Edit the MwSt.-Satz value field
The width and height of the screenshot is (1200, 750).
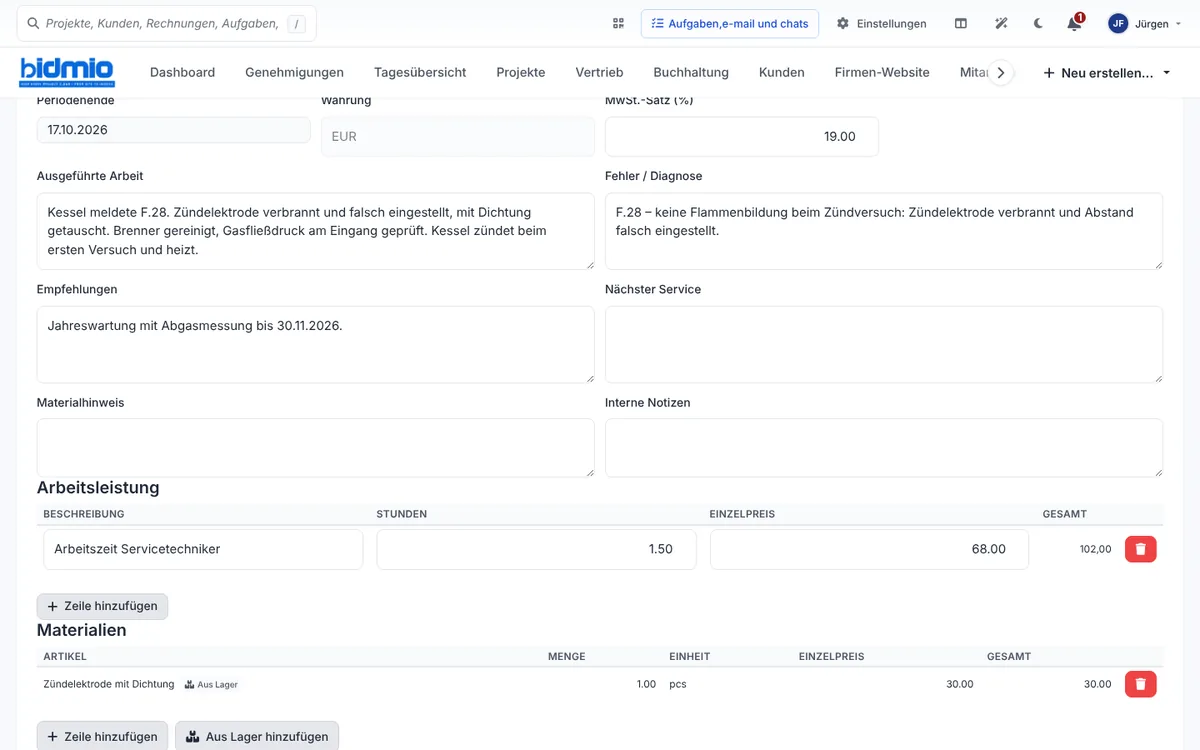tap(742, 136)
